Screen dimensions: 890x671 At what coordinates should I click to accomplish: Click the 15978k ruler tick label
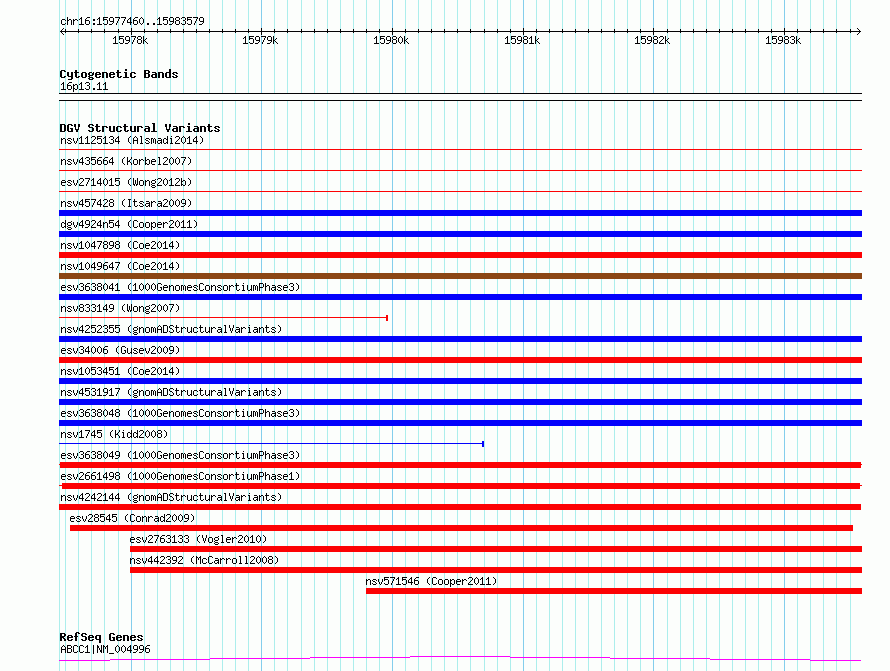tap(130, 40)
